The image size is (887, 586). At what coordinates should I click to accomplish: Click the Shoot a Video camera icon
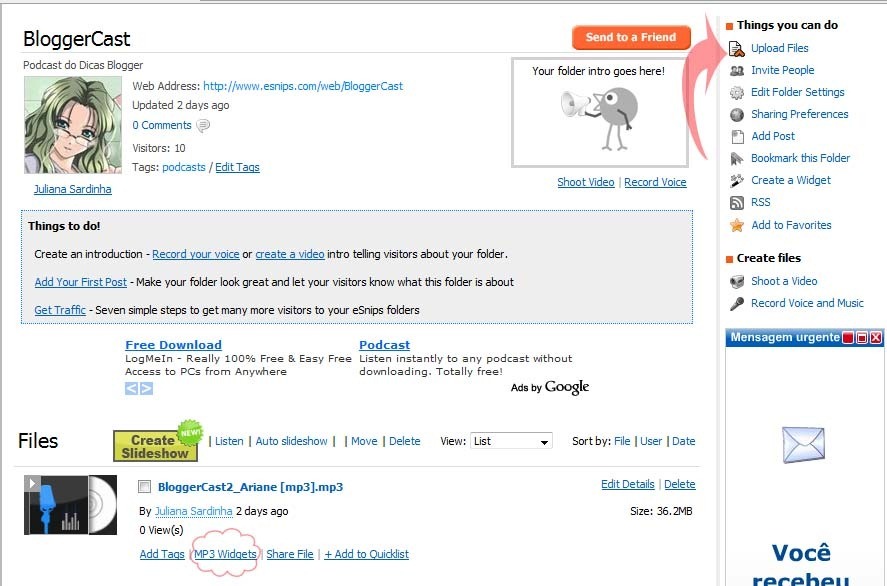click(737, 281)
